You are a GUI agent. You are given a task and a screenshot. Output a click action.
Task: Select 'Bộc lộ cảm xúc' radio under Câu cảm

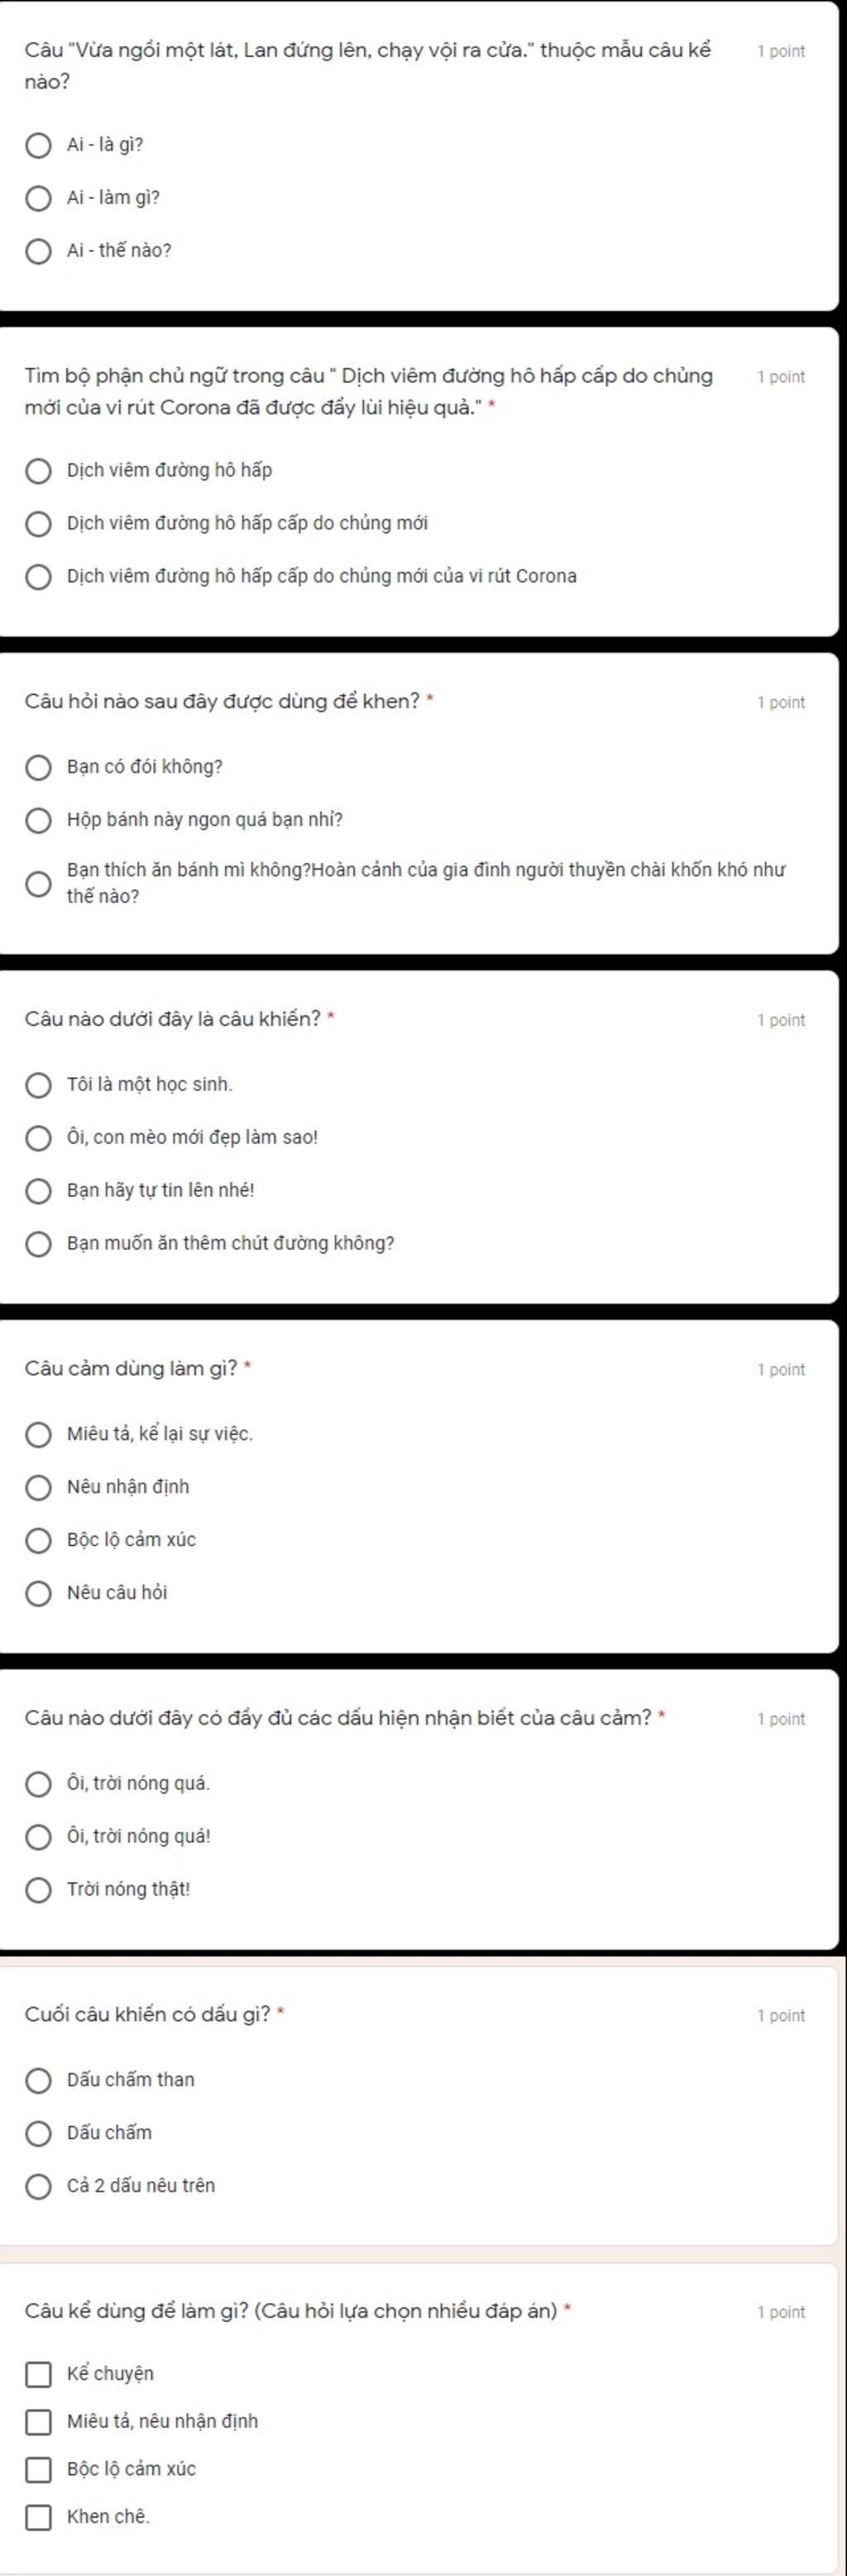point(38,1541)
